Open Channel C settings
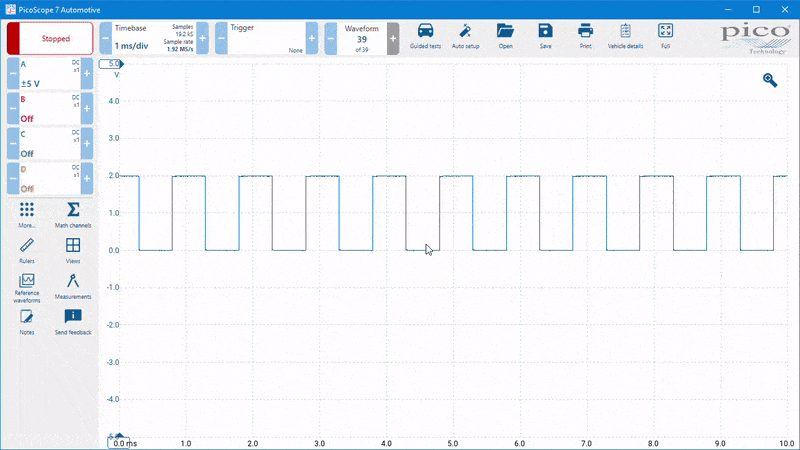The image size is (800, 450). 50,143
